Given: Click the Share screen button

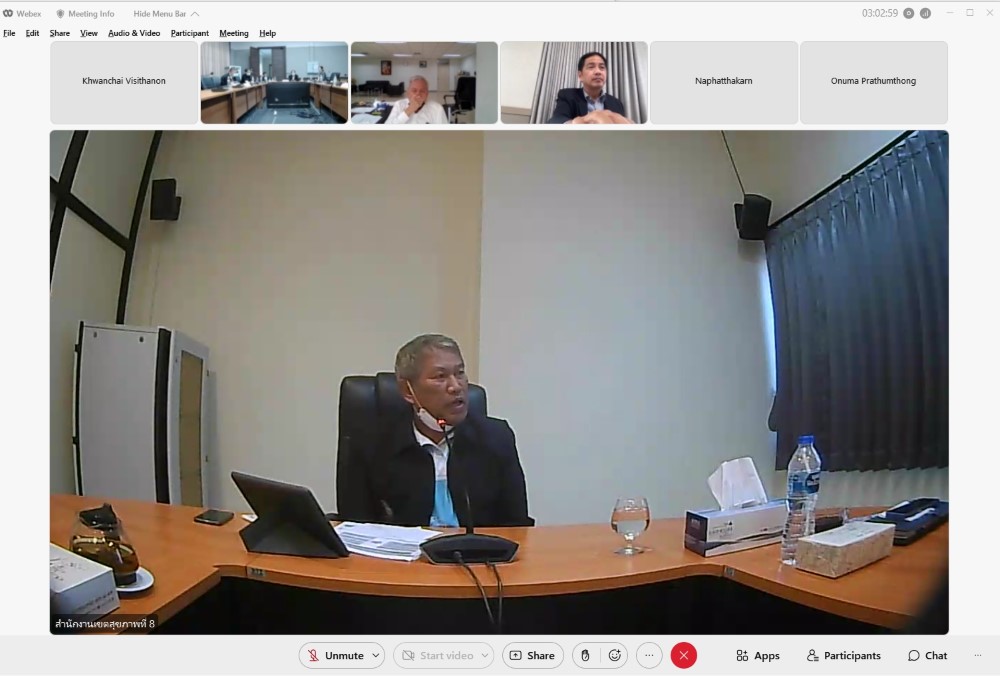Looking at the screenshot, I should click(532, 656).
